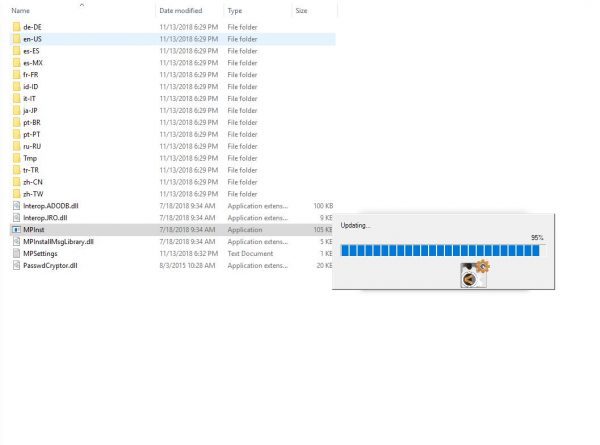The image size is (600, 445).
Task: Sort by the Type column header
Action: (235, 11)
